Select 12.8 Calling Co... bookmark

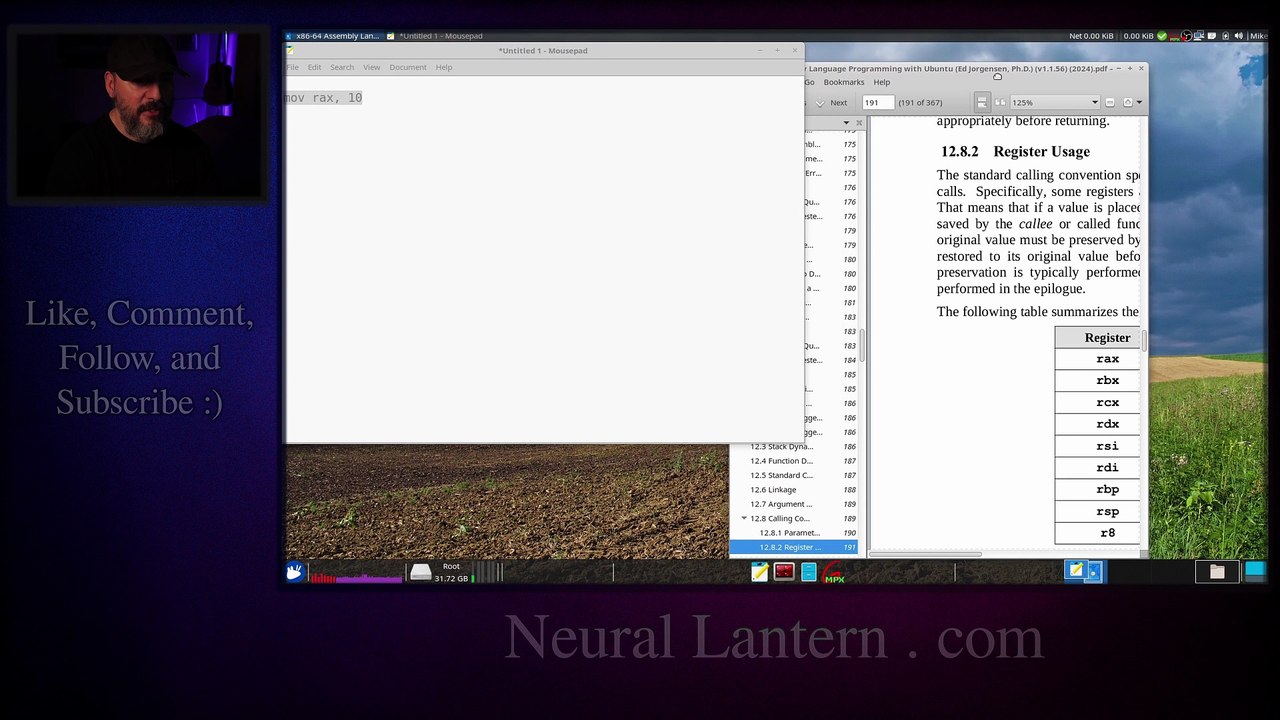pos(780,518)
